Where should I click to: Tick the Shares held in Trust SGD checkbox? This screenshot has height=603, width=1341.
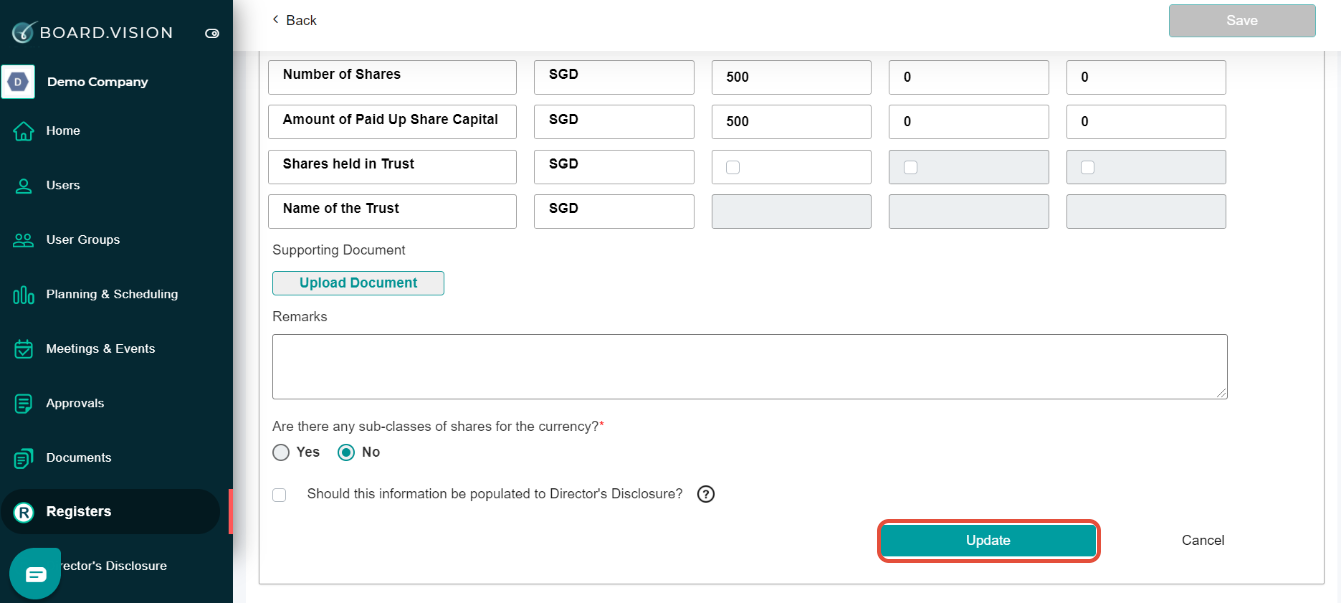[732, 167]
